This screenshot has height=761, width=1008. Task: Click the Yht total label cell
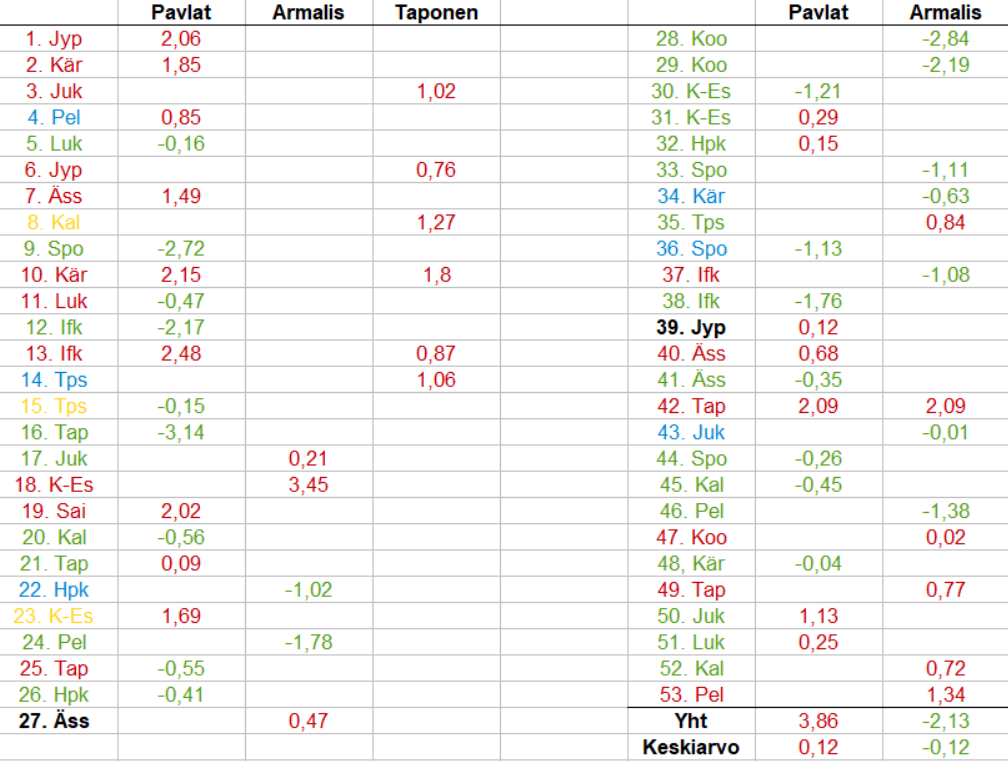coord(690,720)
